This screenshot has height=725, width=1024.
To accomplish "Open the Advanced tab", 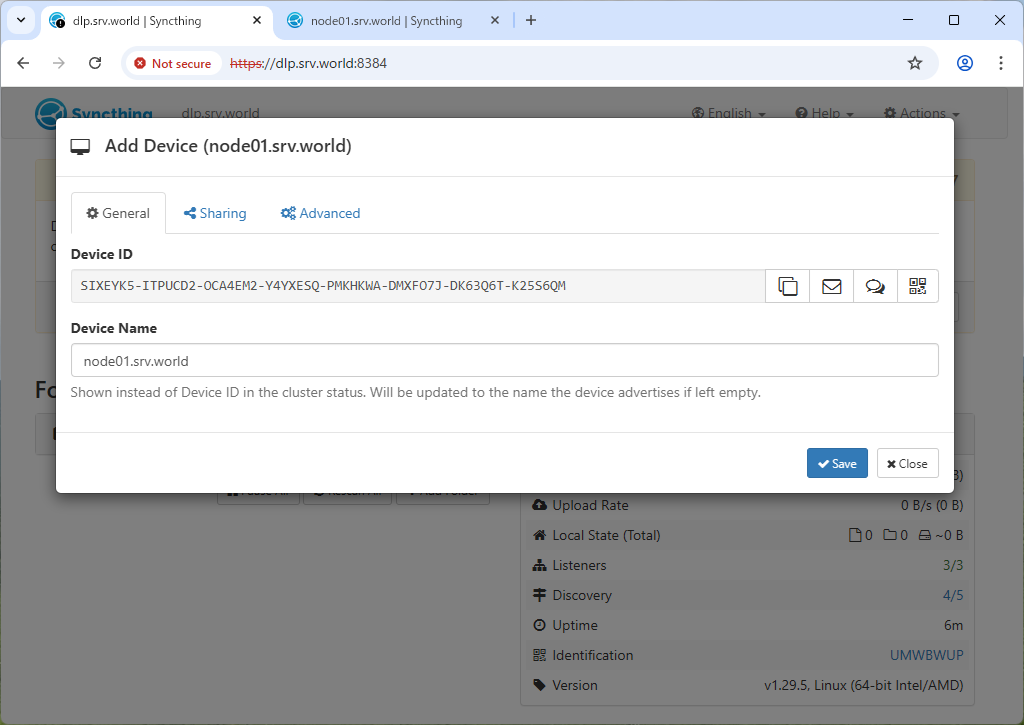I will pos(320,213).
